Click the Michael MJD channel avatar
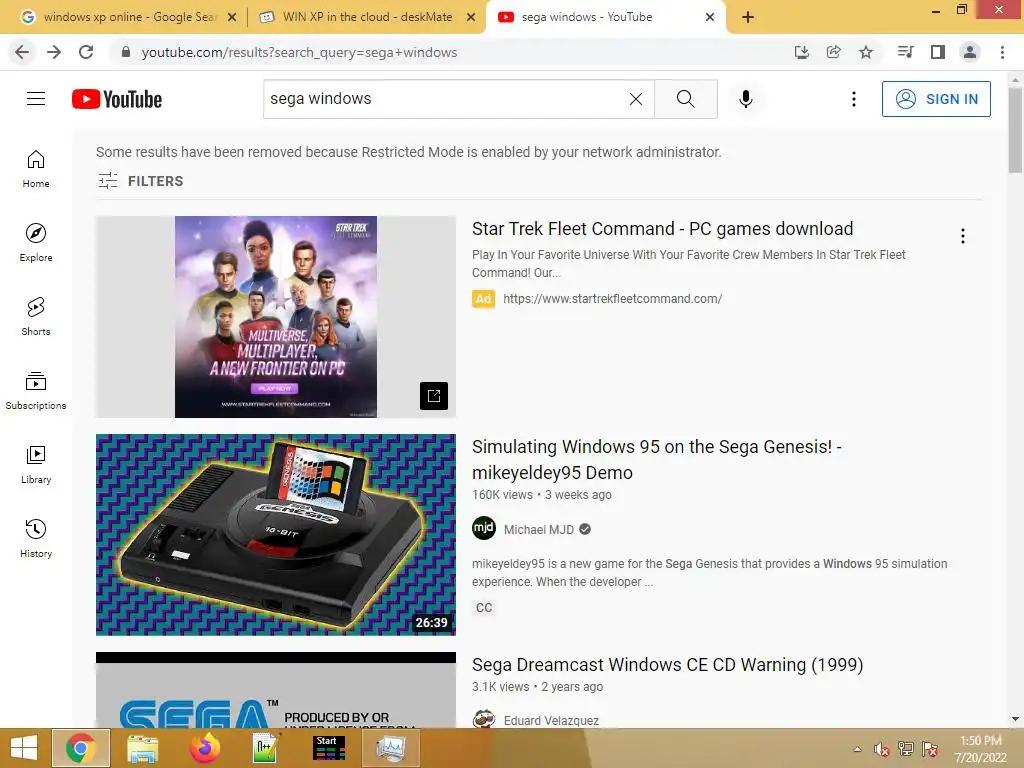The image size is (1024, 768). tap(484, 528)
